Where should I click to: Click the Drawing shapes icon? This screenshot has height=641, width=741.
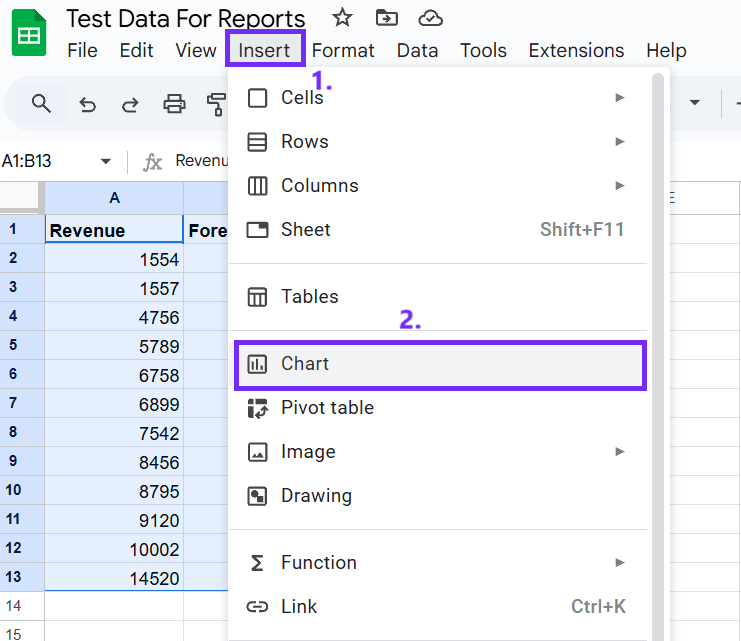click(x=258, y=496)
